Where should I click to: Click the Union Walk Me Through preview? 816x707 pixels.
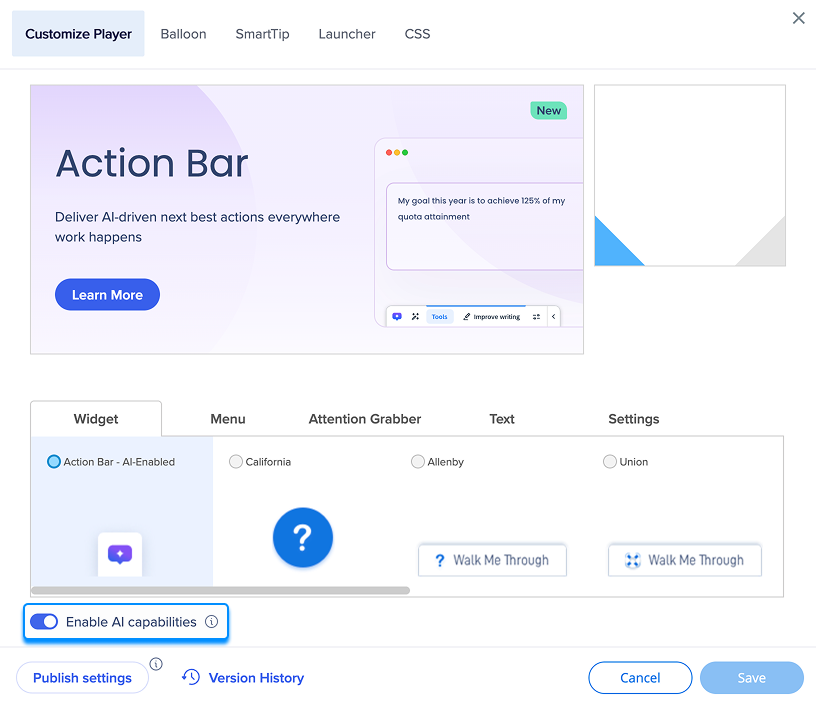click(684, 560)
